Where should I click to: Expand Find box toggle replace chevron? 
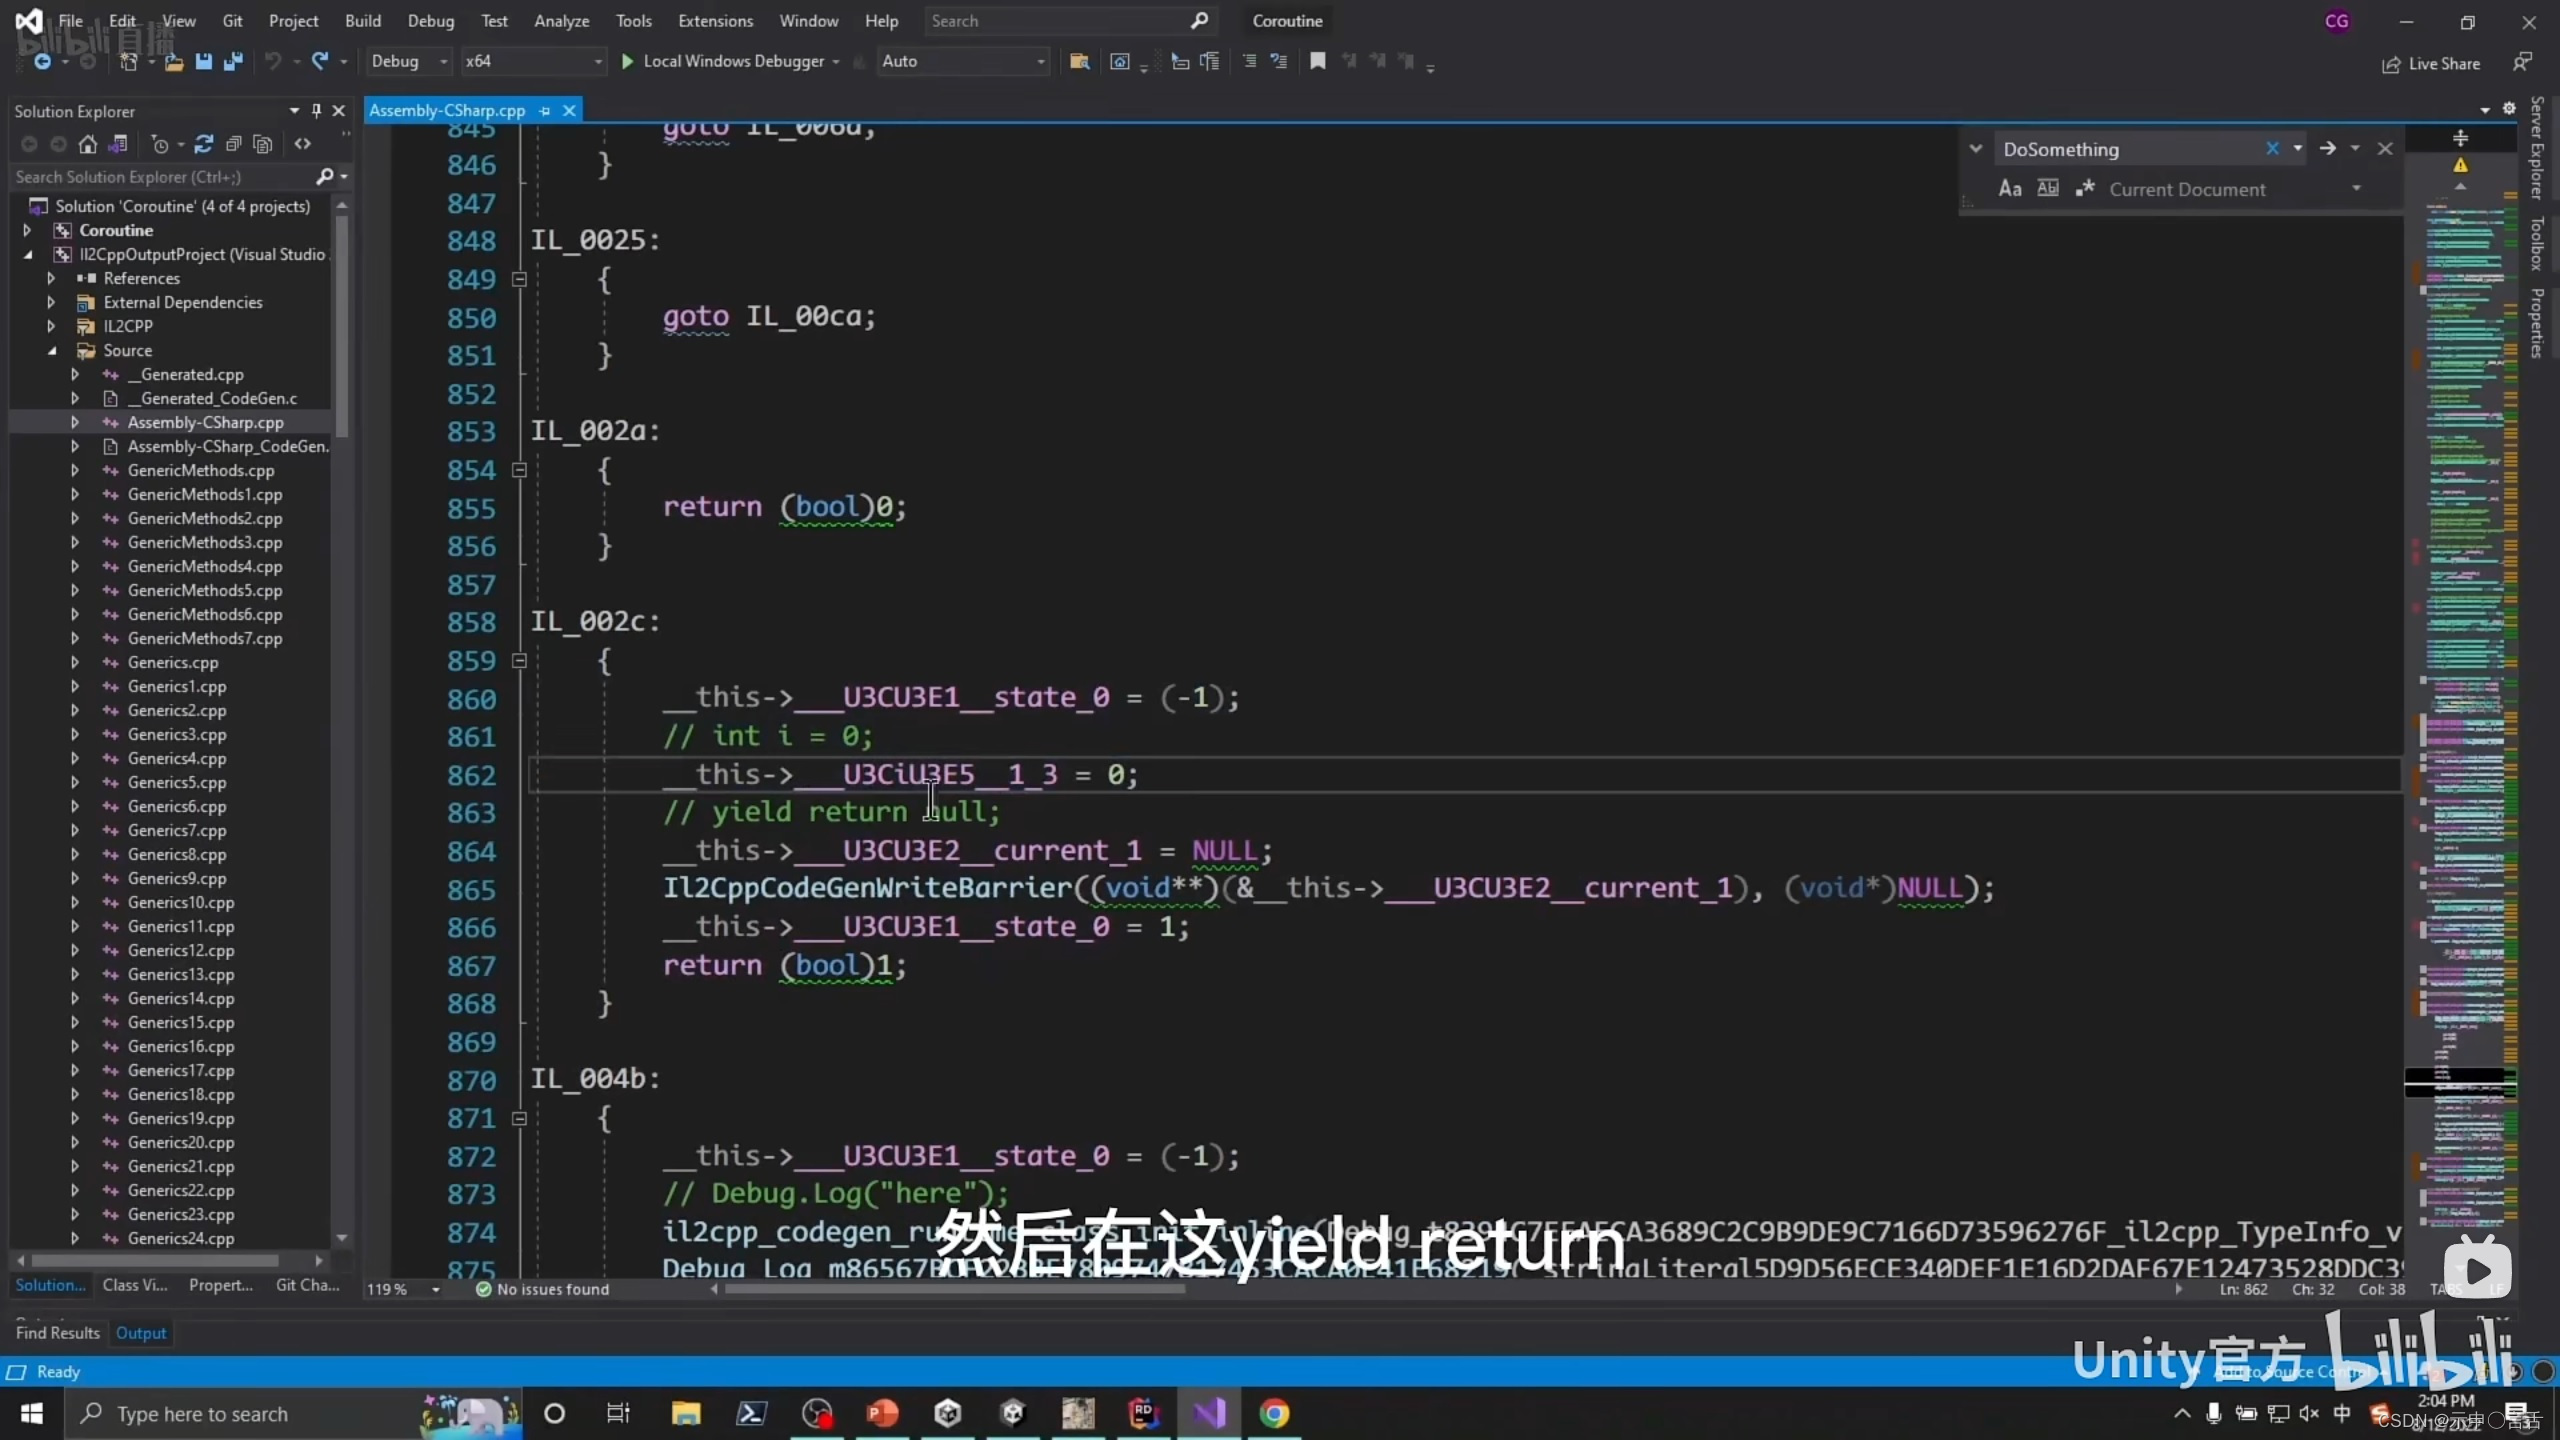pos(1975,149)
